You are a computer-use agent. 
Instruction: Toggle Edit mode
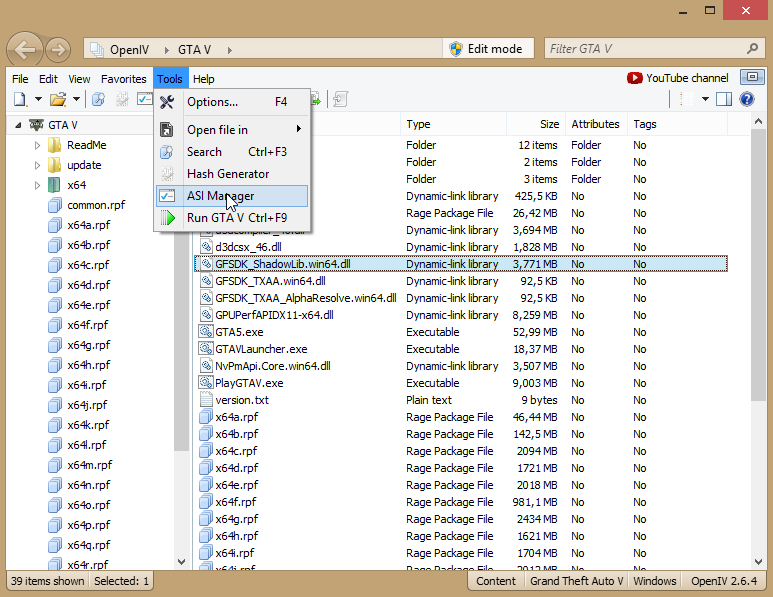(485, 49)
